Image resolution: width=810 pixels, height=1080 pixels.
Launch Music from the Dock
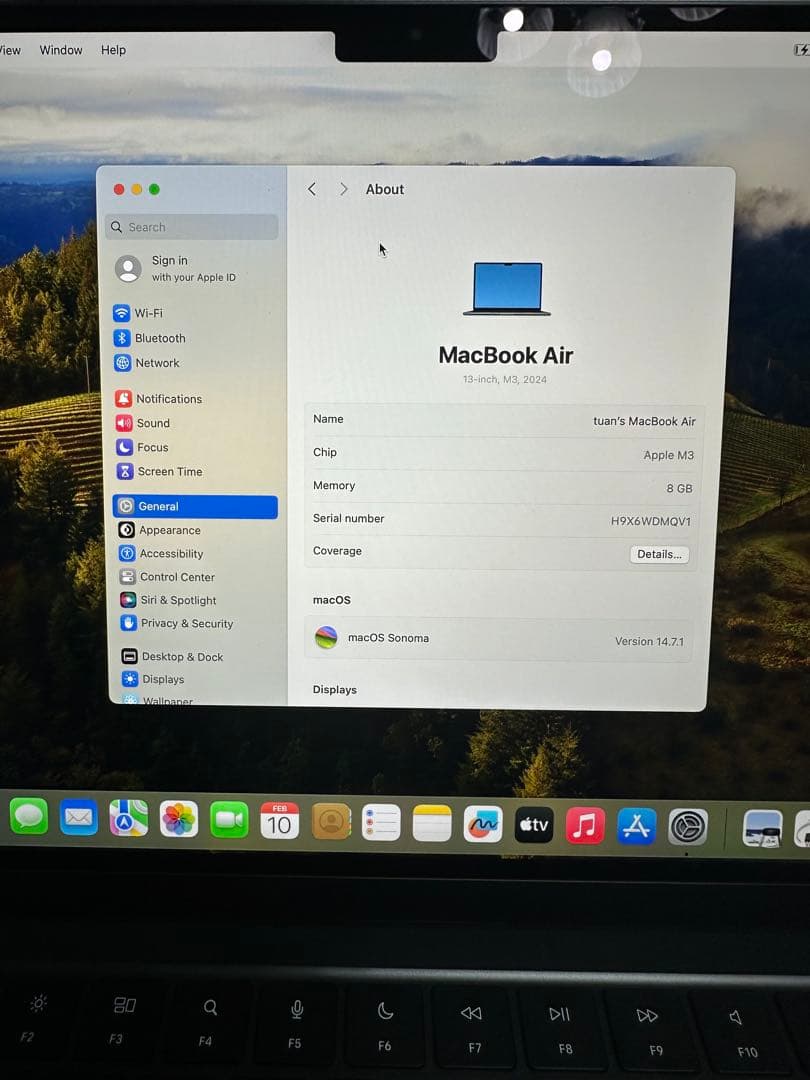[585, 825]
